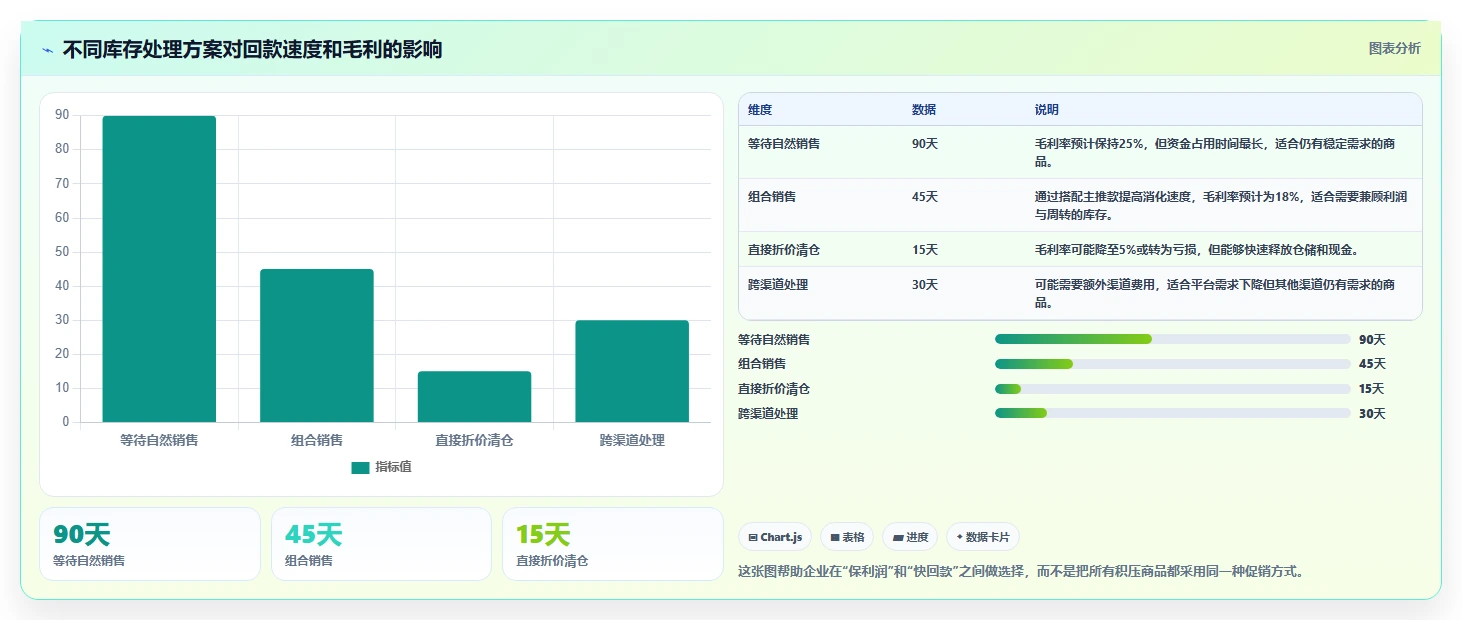Click the description mentioning 毛利率预计保持25%
This screenshot has width=1462, height=620.
1214,153
